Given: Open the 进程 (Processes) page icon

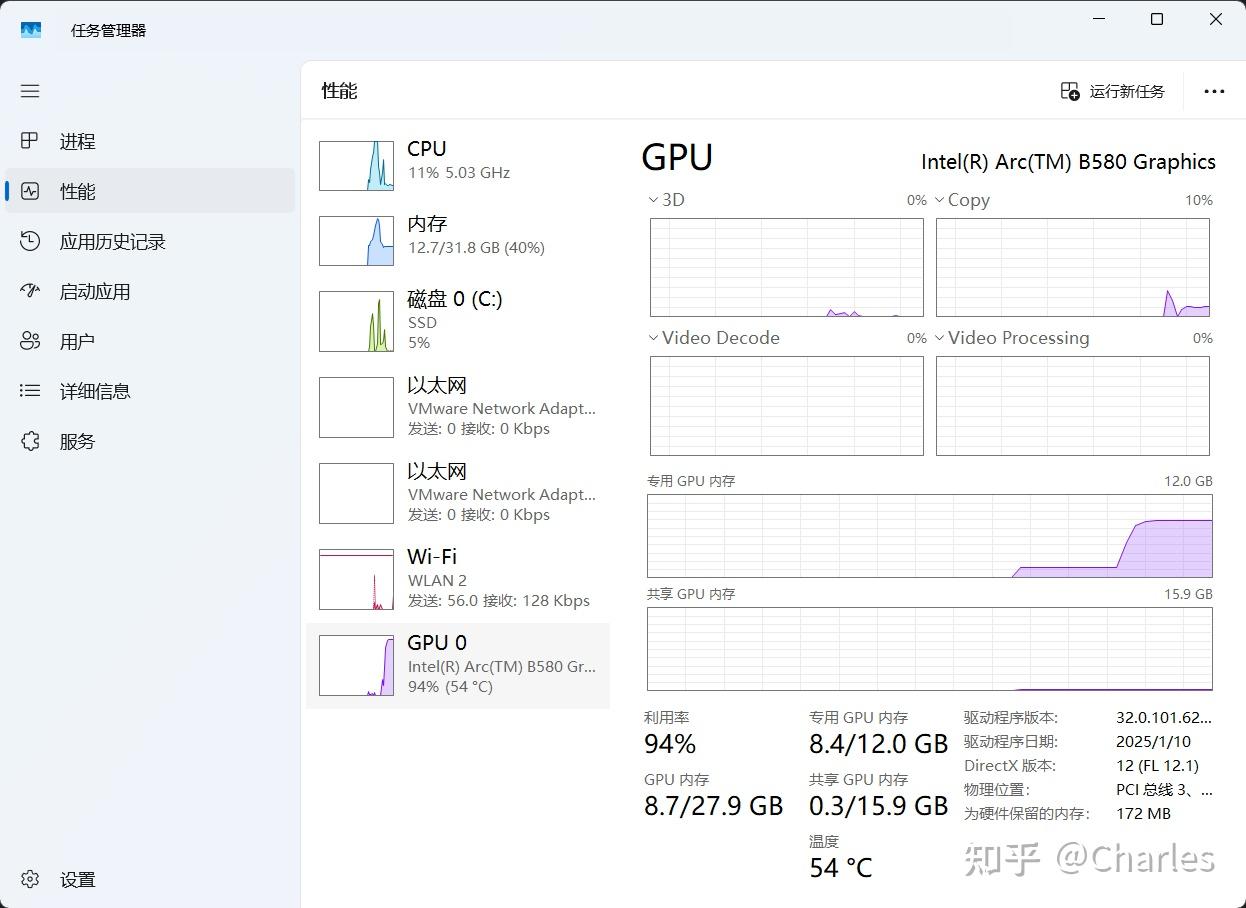Looking at the screenshot, I should click(30, 141).
